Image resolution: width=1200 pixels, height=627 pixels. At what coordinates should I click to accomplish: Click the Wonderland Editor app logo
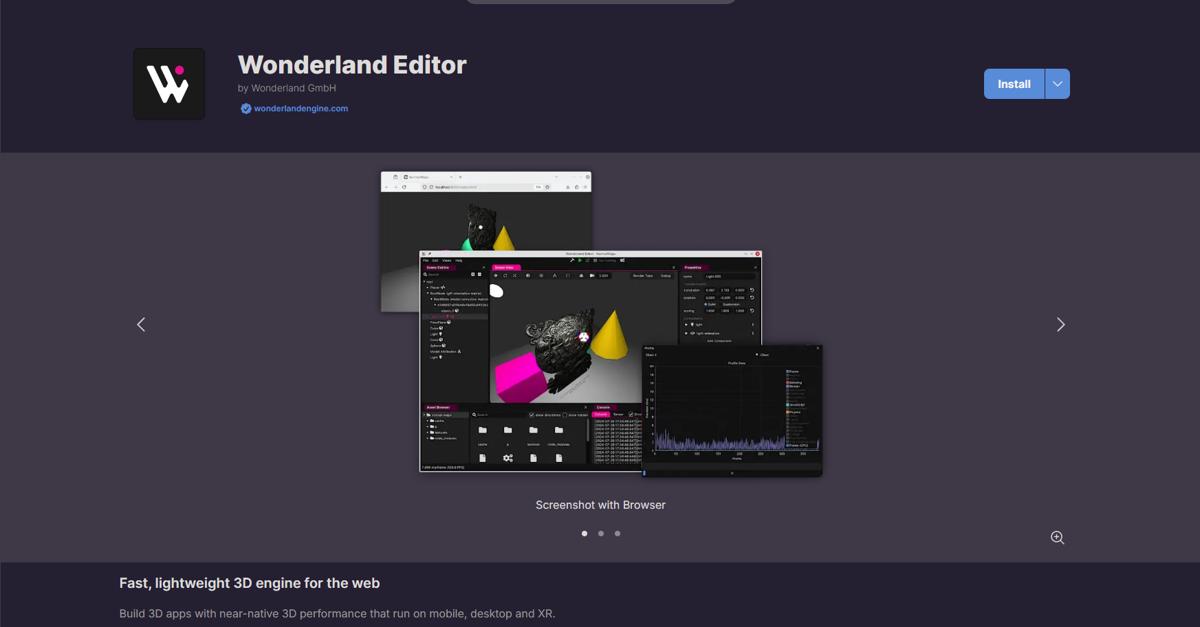168,83
